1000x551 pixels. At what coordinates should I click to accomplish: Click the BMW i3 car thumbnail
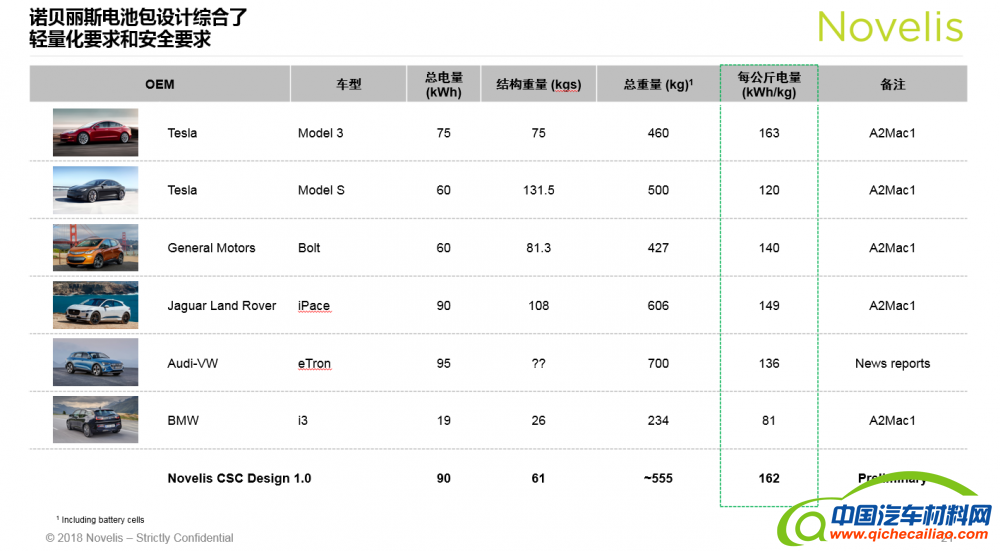point(95,420)
